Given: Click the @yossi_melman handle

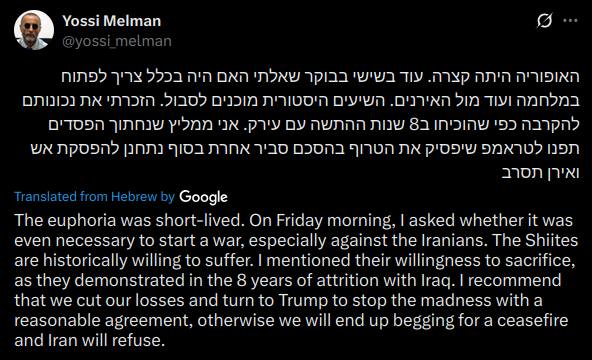Looking at the screenshot, I should tap(117, 41).
